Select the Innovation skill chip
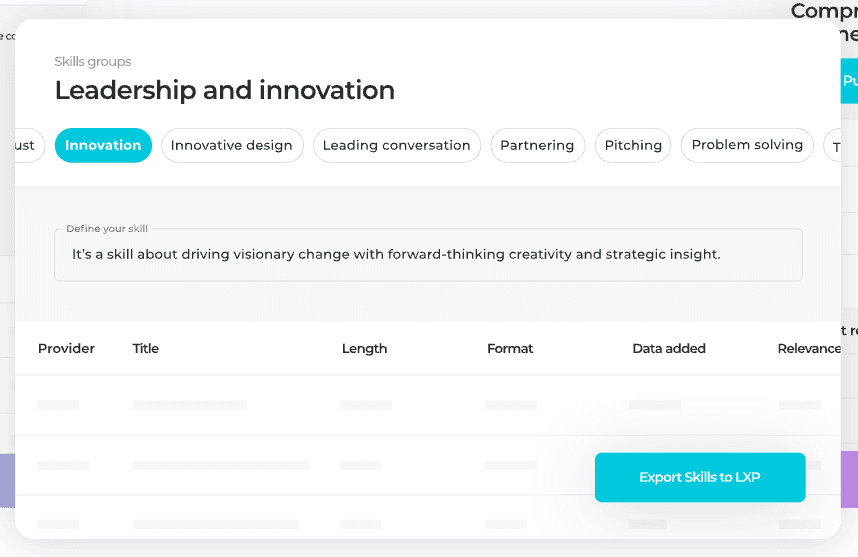 tap(103, 145)
